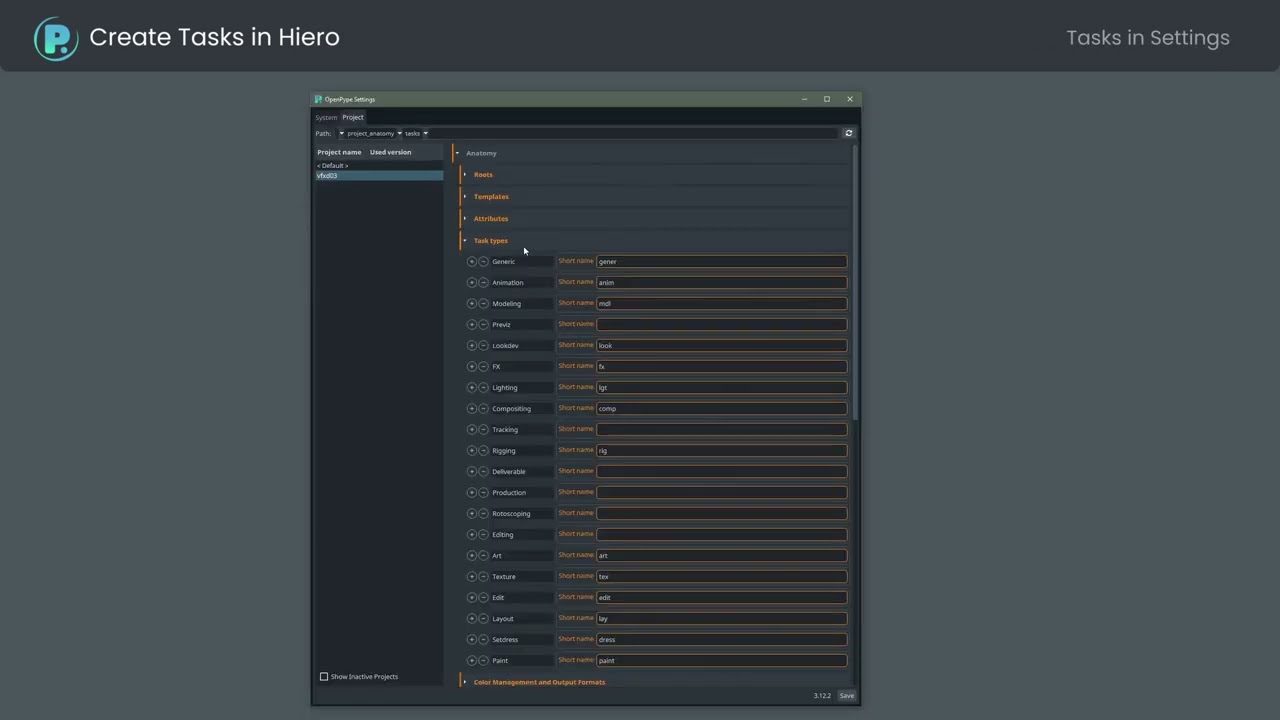
Task: Expand the Attributes section
Action: coord(465,219)
